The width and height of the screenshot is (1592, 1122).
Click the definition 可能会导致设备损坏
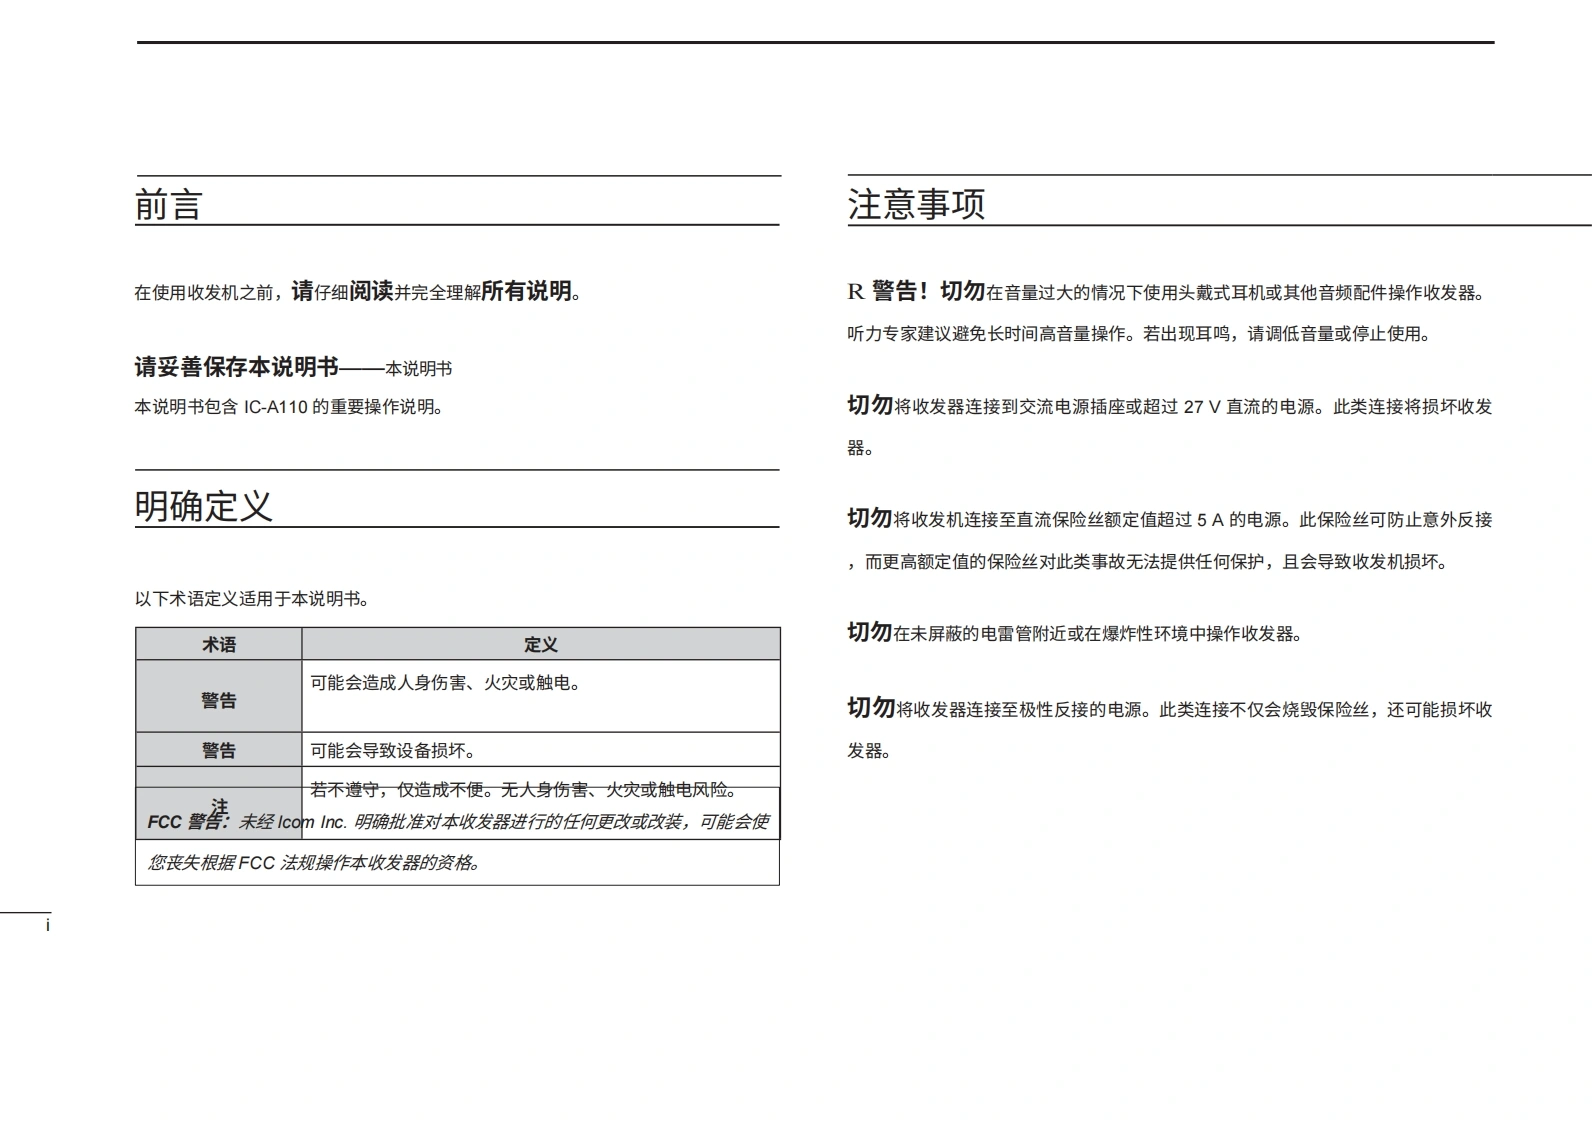394,751
